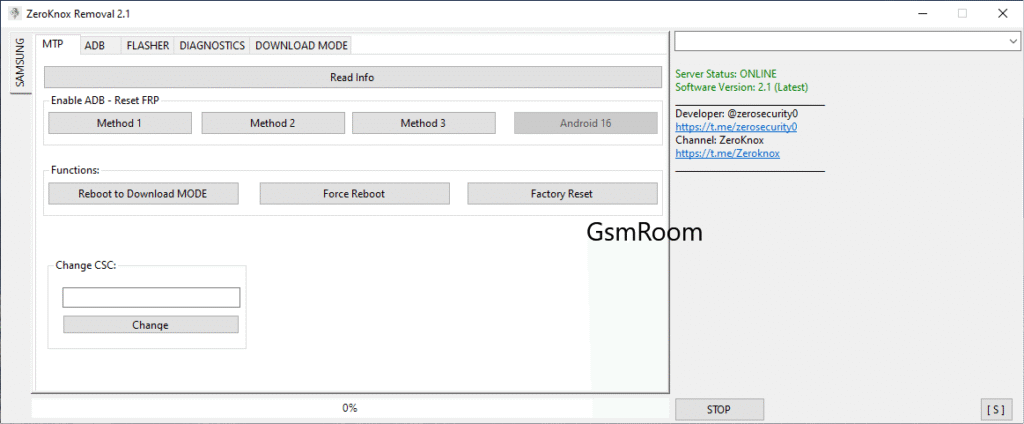Choose Method 3 for enabling ADB

click(423, 123)
